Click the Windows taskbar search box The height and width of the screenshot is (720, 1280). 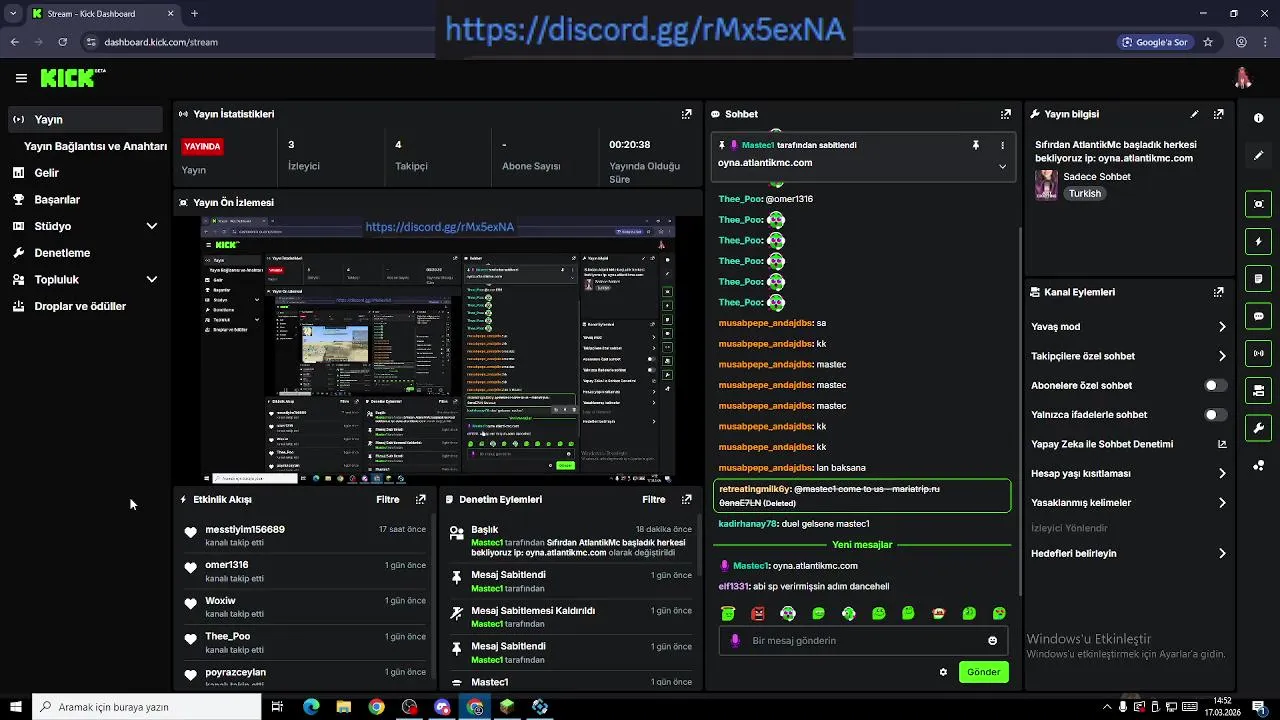pyautogui.click(x=147, y=707)
